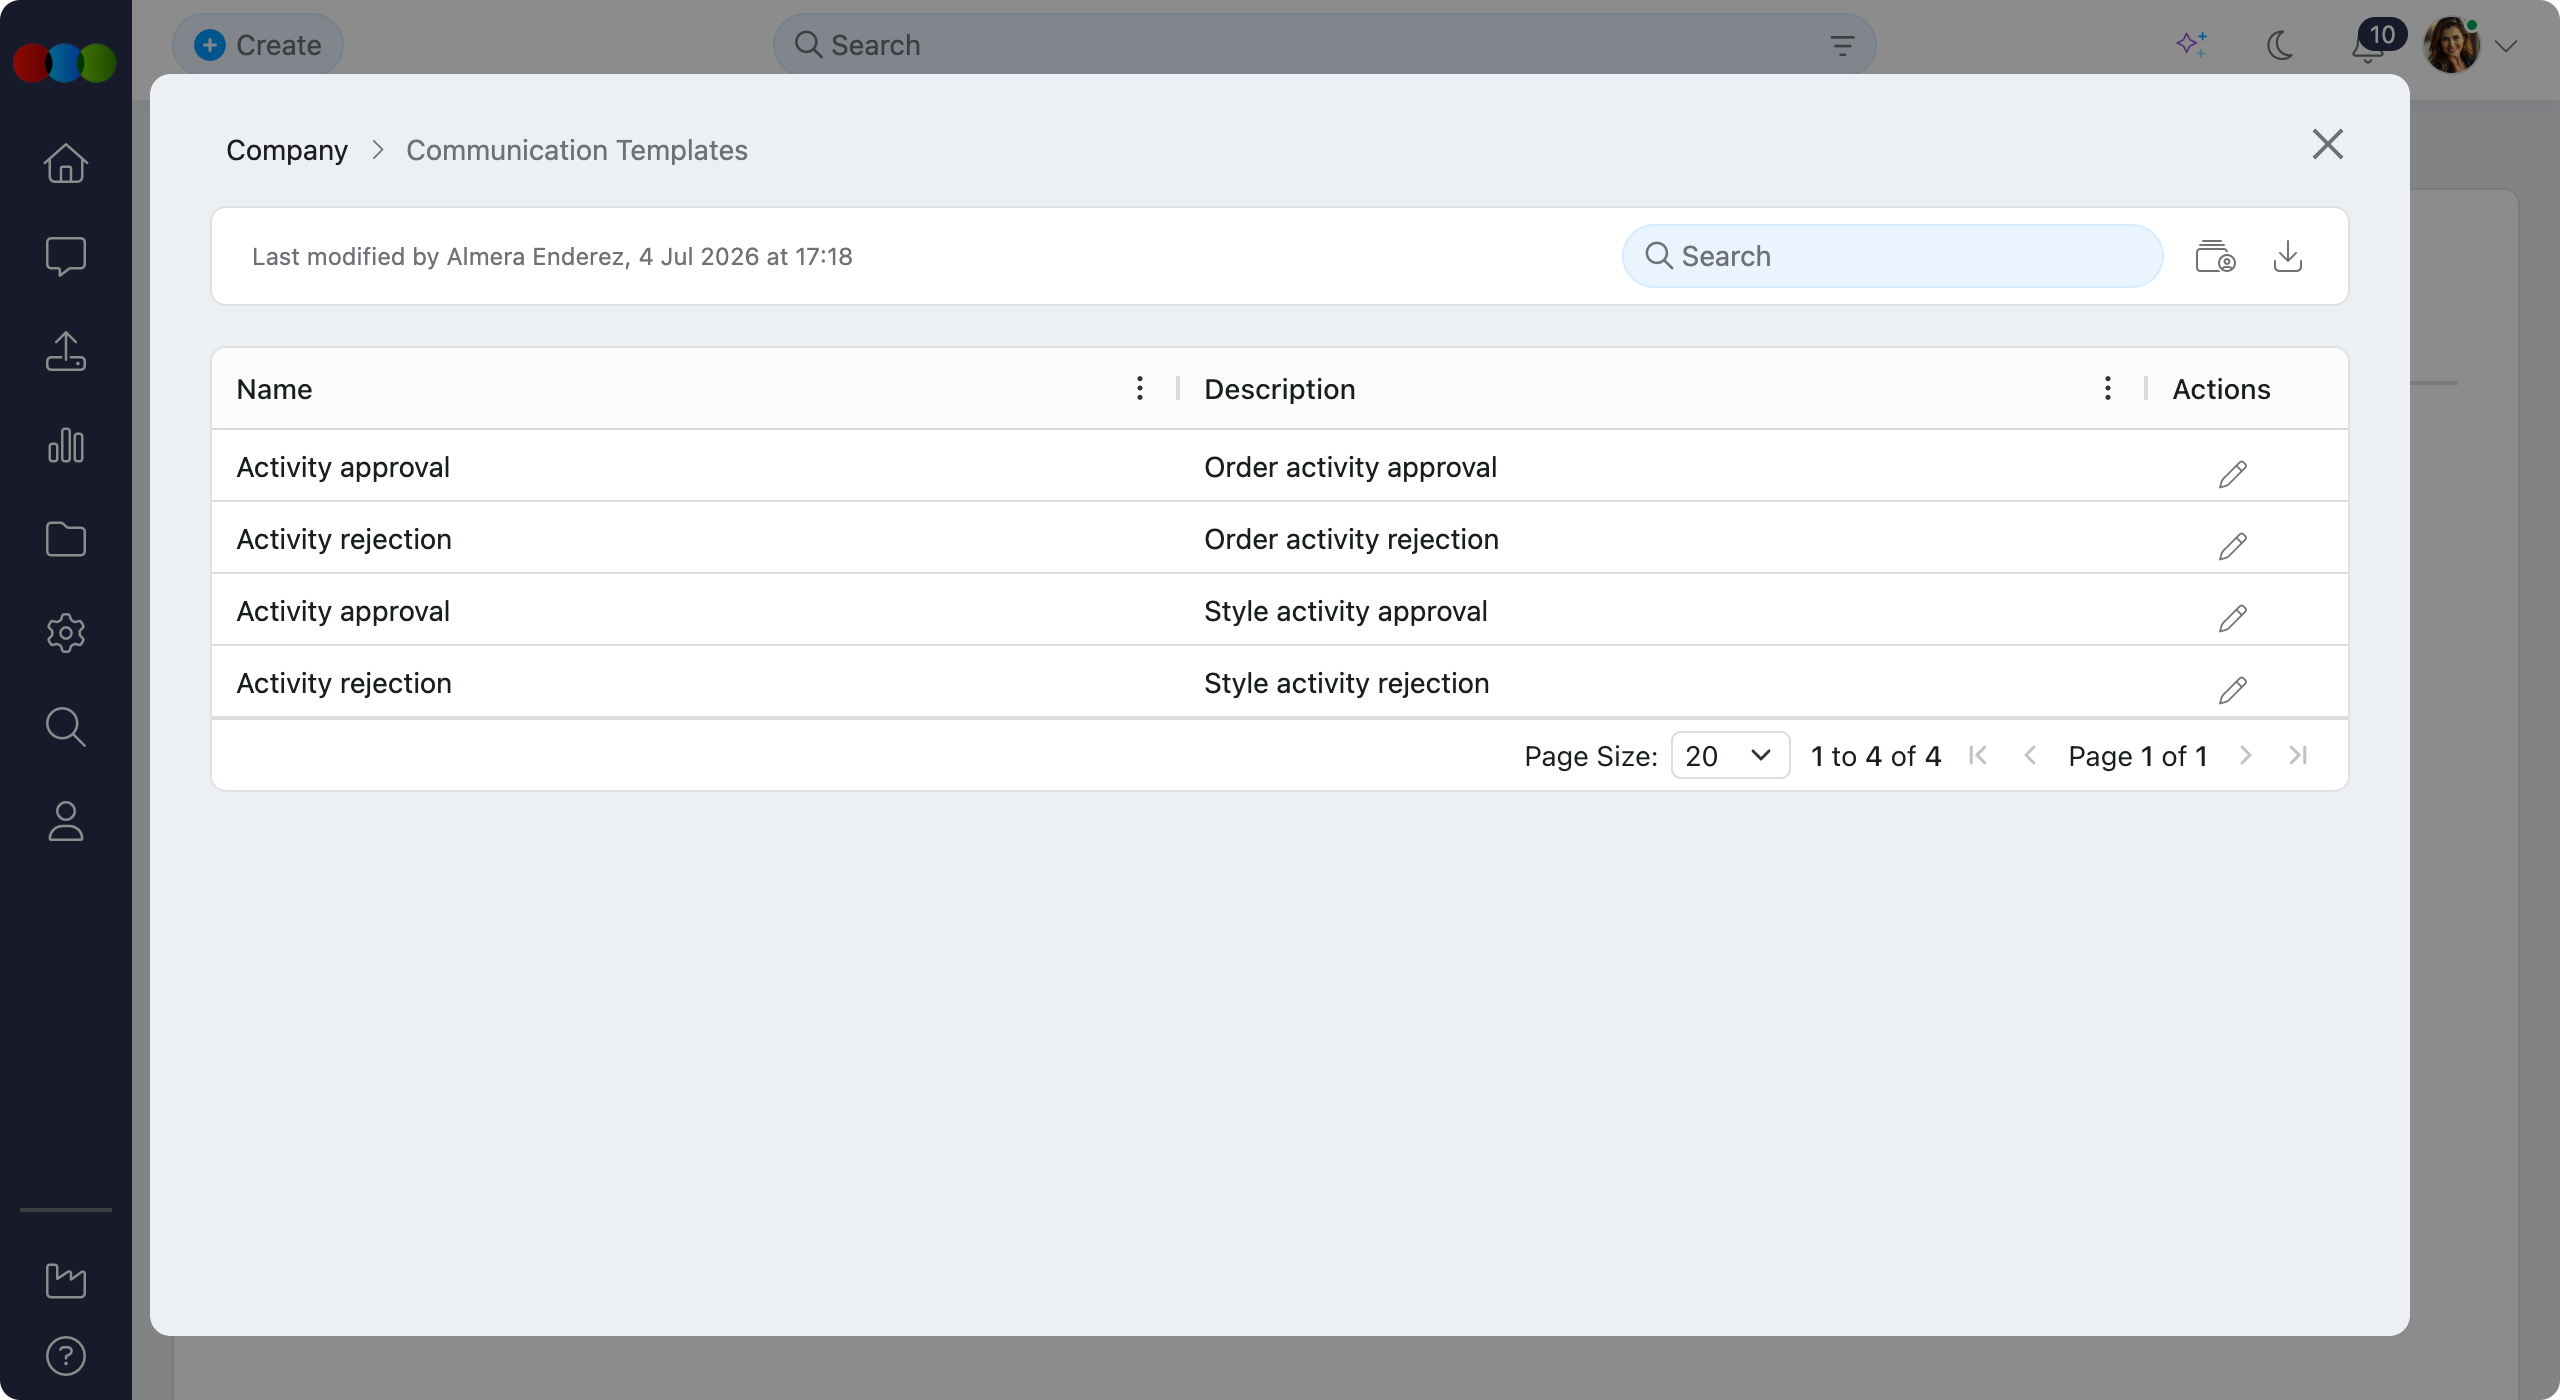2560x1400 pixels.
Task: Open the chat messages sidebar icon
Action: (66, 257)
